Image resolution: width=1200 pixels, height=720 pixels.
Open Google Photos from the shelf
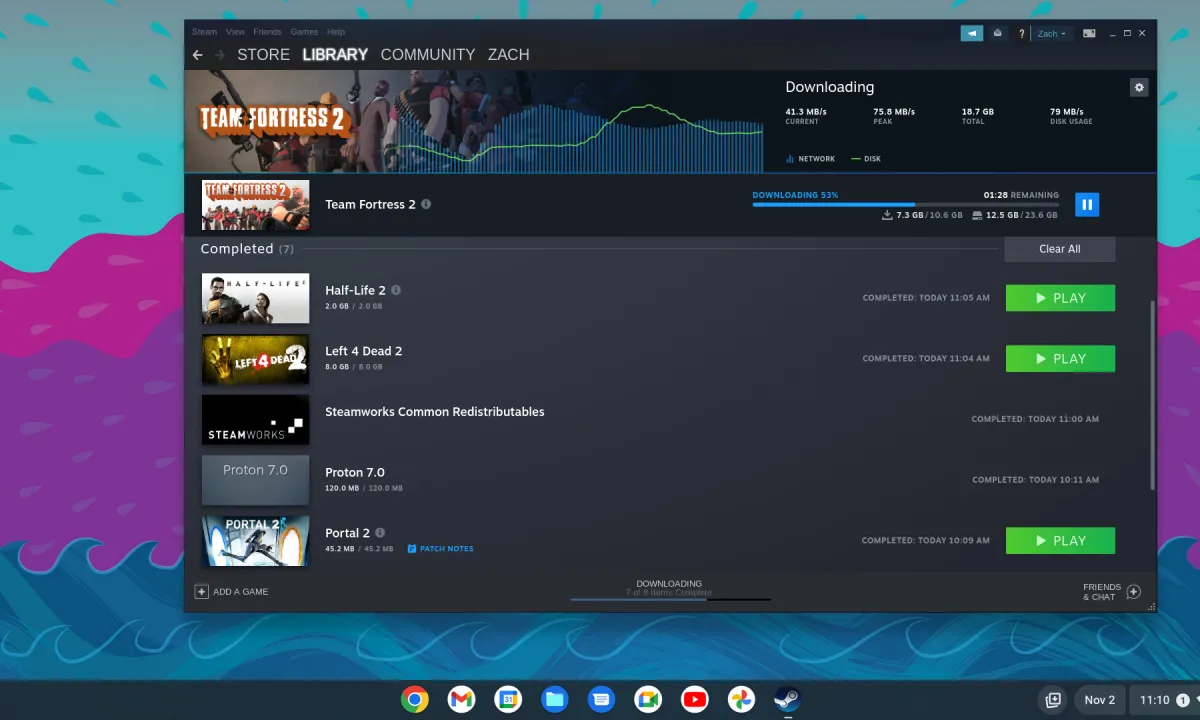click(741, 699)
